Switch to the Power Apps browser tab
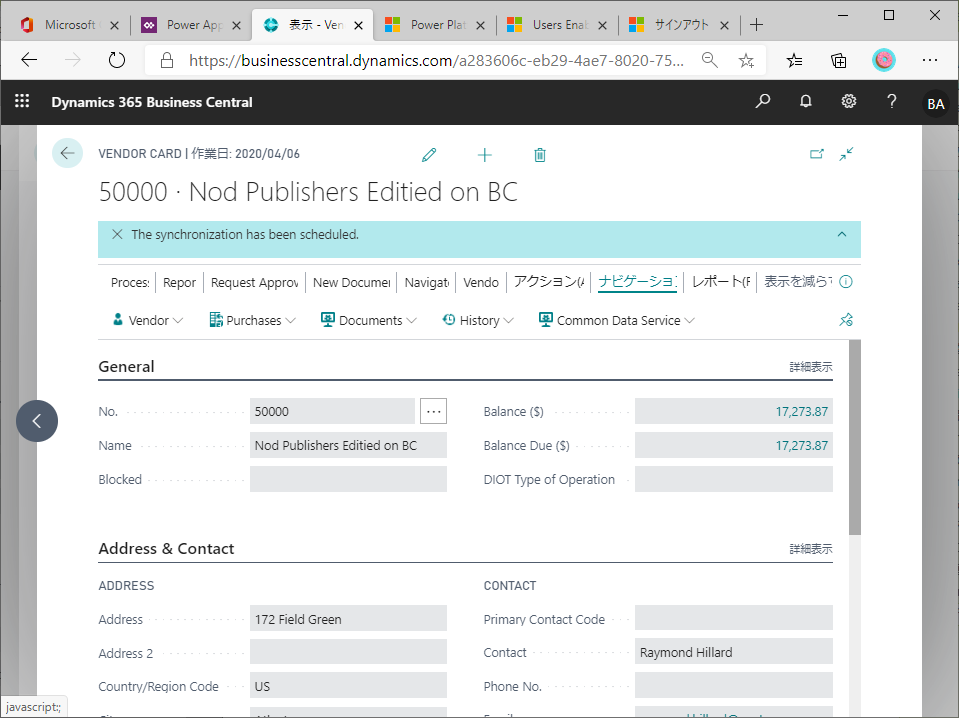This screenshot has height=718, width=959. point(191,24)
